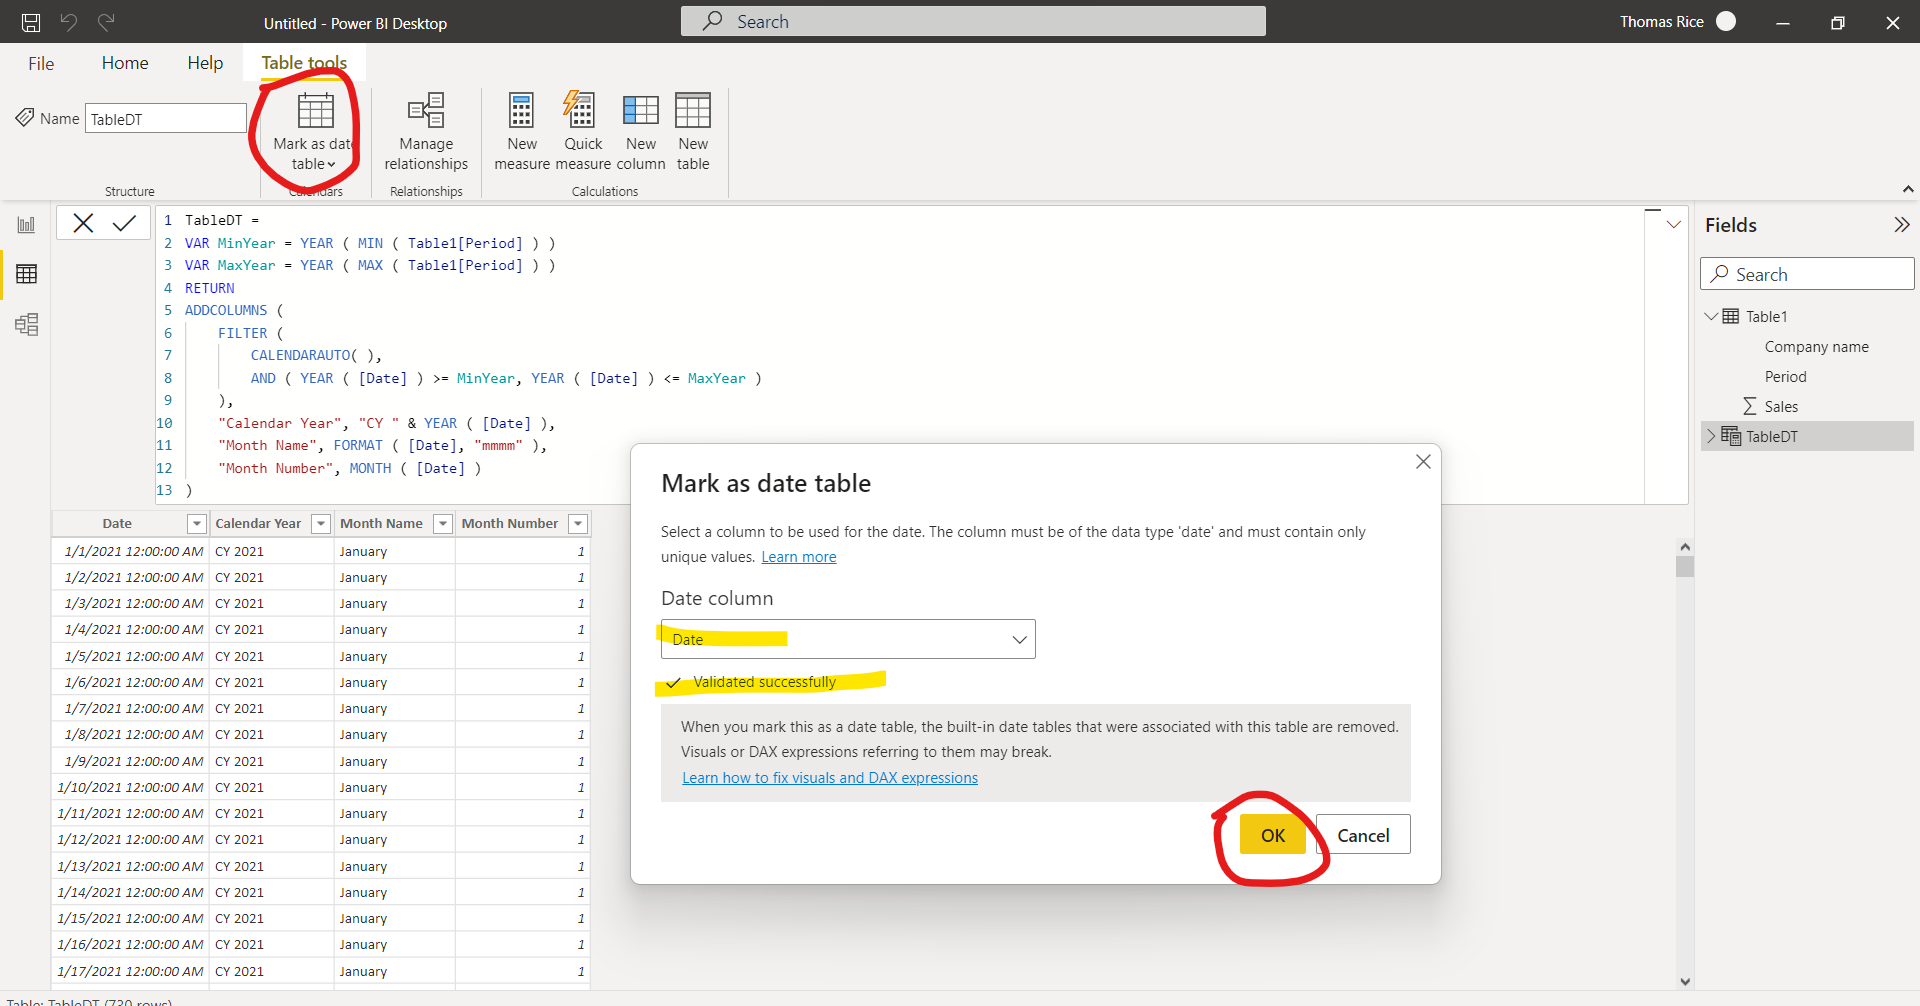Image resolution: width=1920 pixels, height=1006 pixels.
Task: Click the user account avatar
Action: tap(1726, 21)
